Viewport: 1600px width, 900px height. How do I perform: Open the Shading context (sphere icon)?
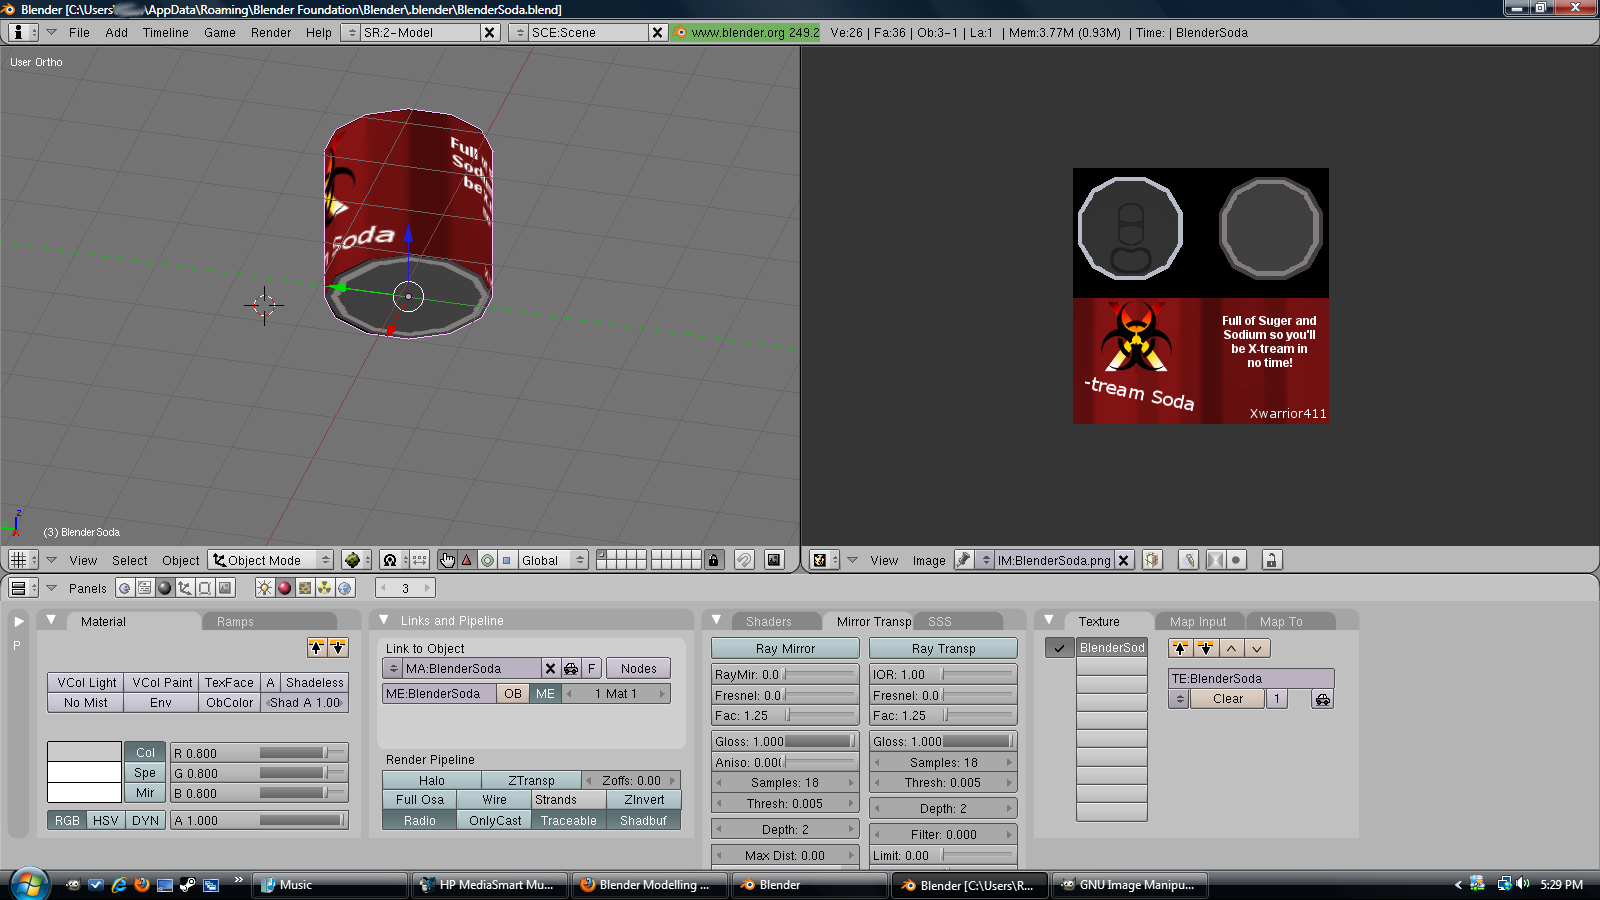click(x=165, y=588)
